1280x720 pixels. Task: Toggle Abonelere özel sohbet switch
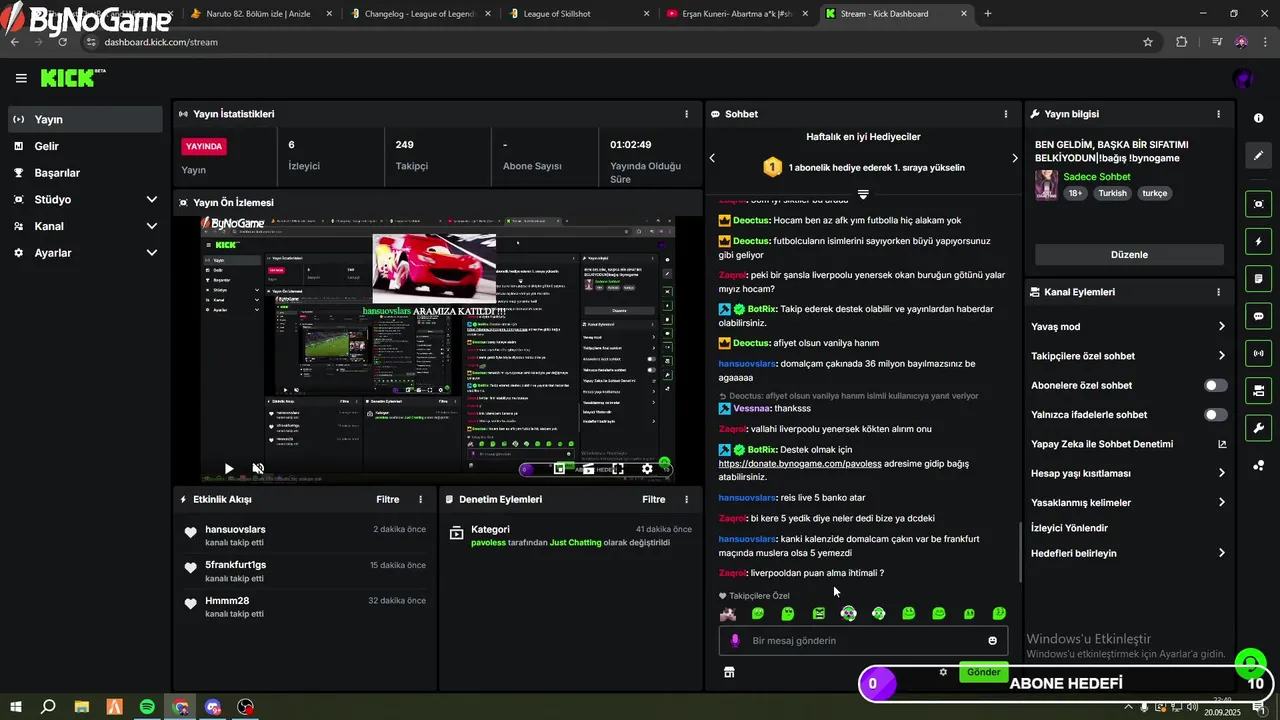pyautogui.click(x=1215, y=385)
